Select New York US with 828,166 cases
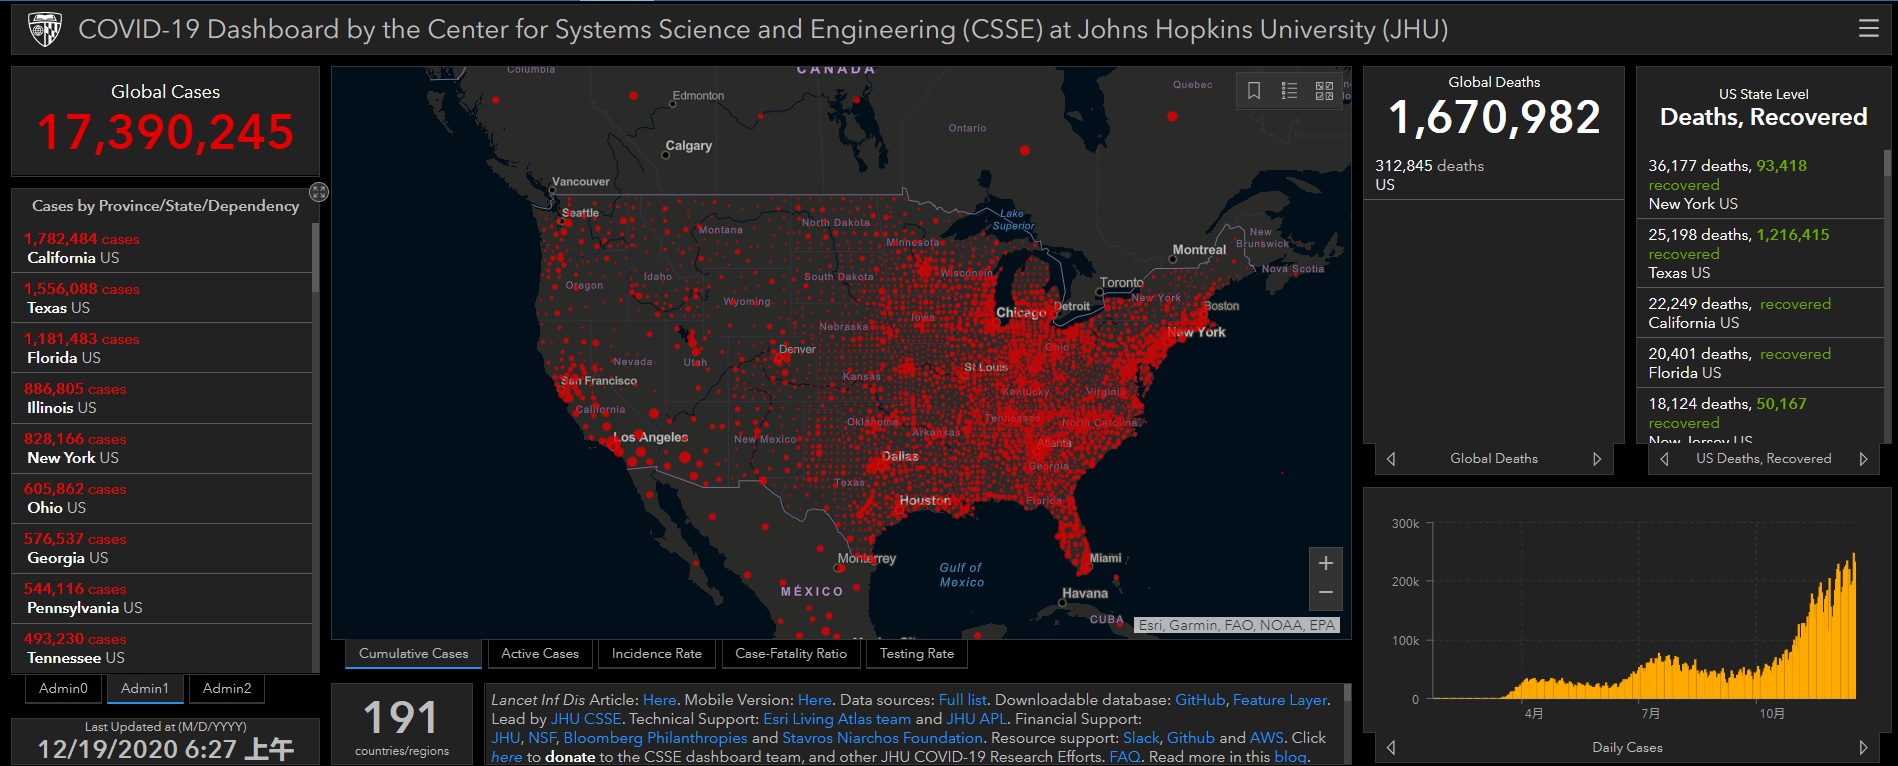 [x=162, y=448]
